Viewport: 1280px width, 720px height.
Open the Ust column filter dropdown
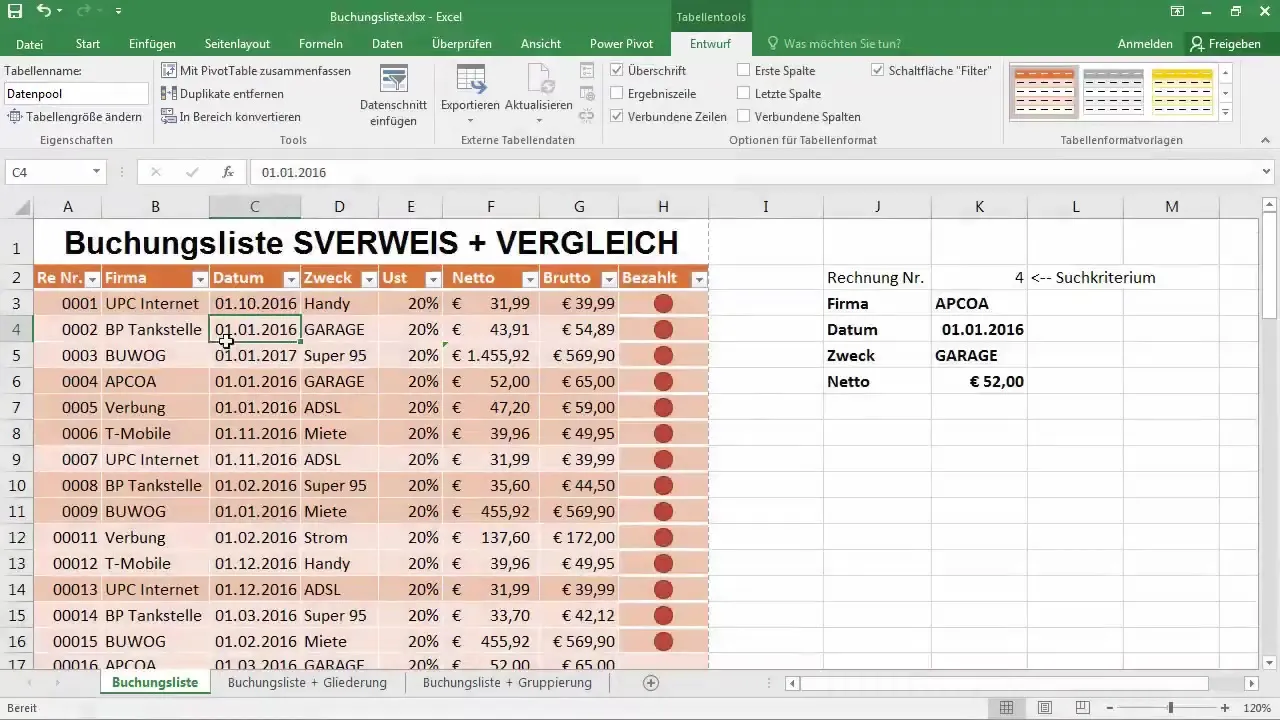pyautogui.click(x=433, y=280)
